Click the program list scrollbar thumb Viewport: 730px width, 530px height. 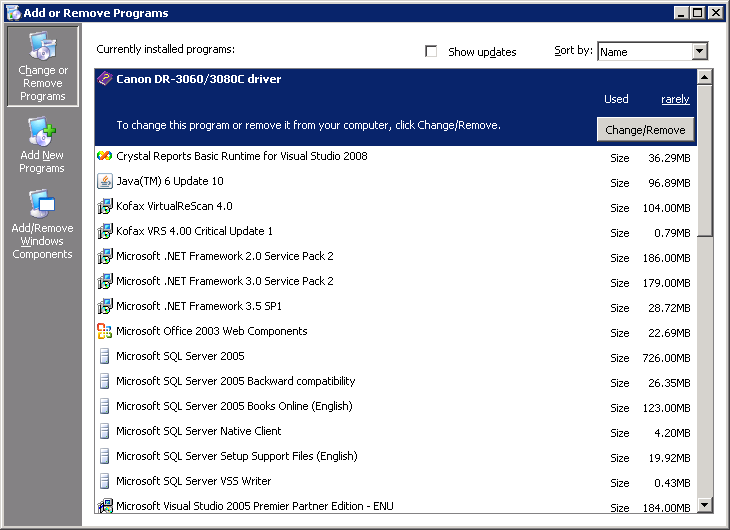pos(705,161)
